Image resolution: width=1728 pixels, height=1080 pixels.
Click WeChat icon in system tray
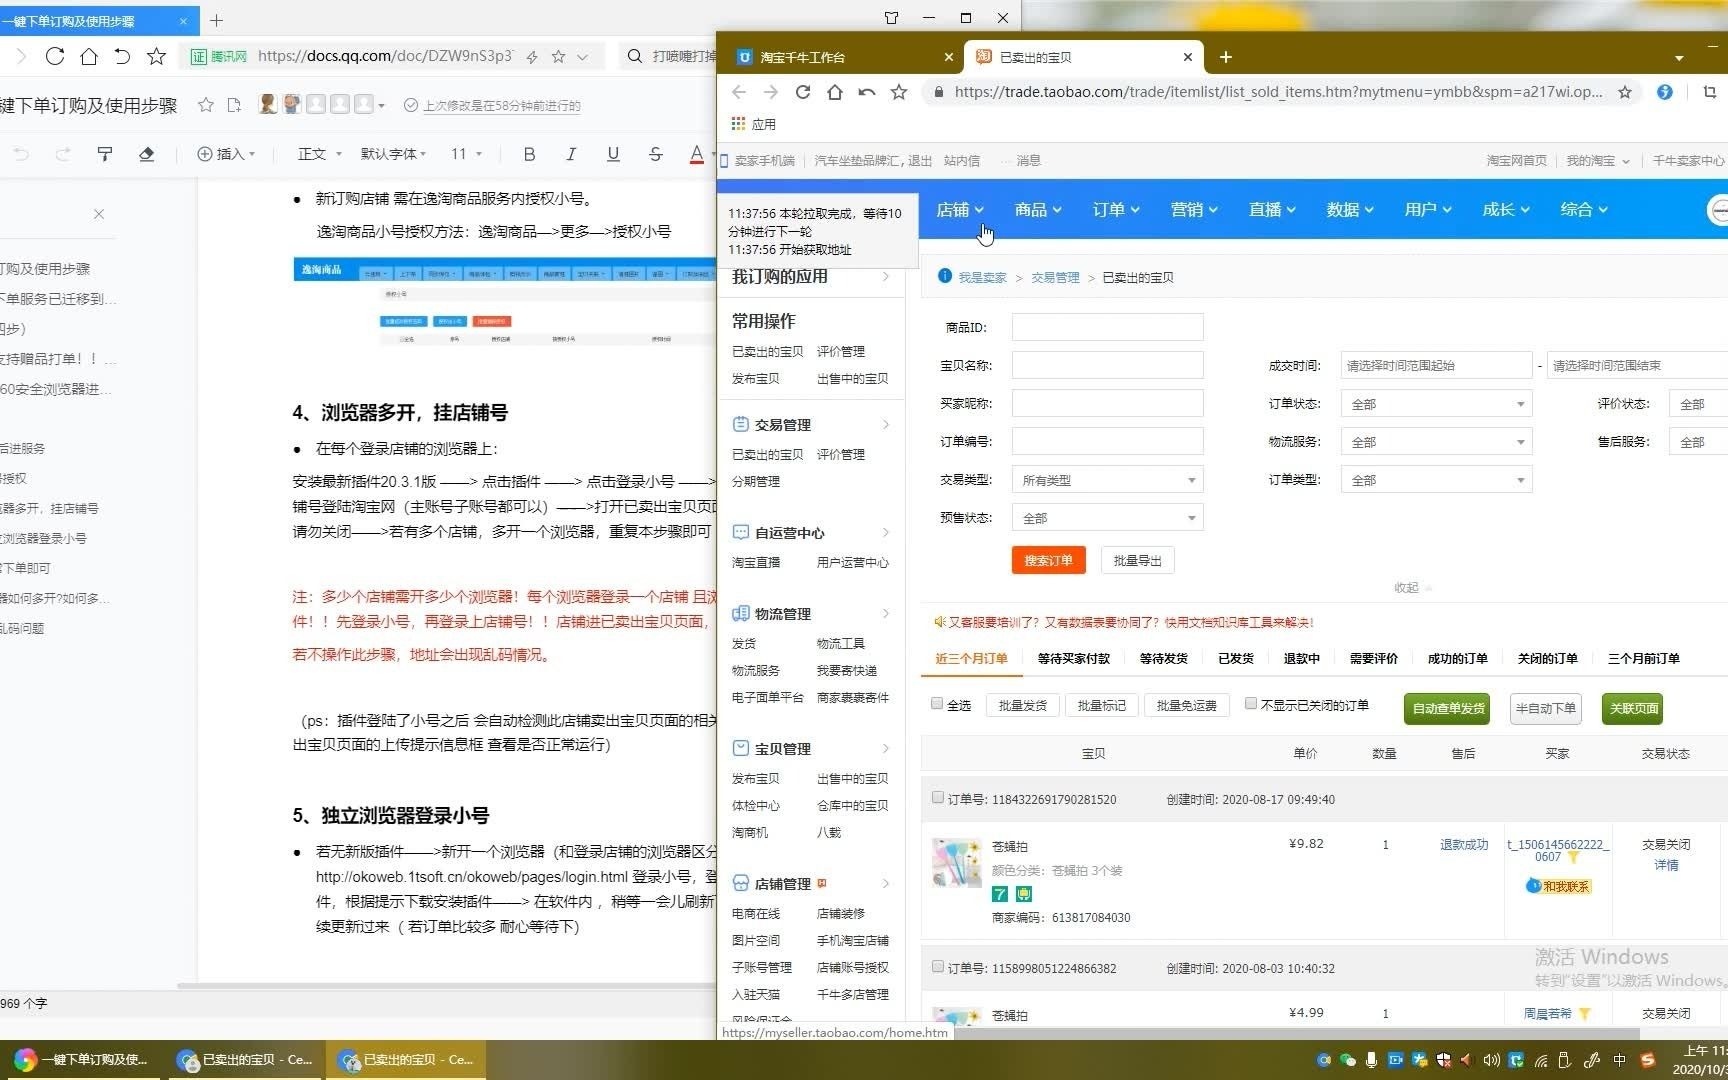coord(1347,1060)
